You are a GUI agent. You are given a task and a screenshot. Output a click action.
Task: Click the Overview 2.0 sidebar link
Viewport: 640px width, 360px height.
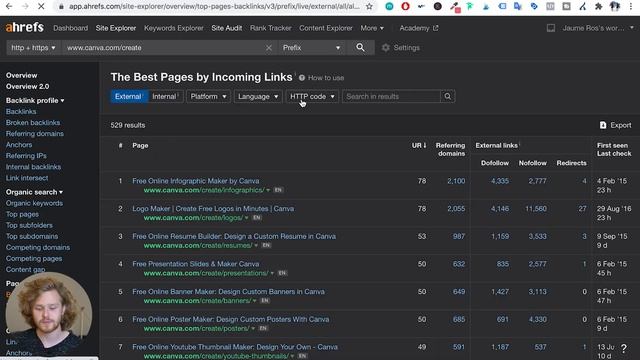pyautogui.click(x=27, y=87)
